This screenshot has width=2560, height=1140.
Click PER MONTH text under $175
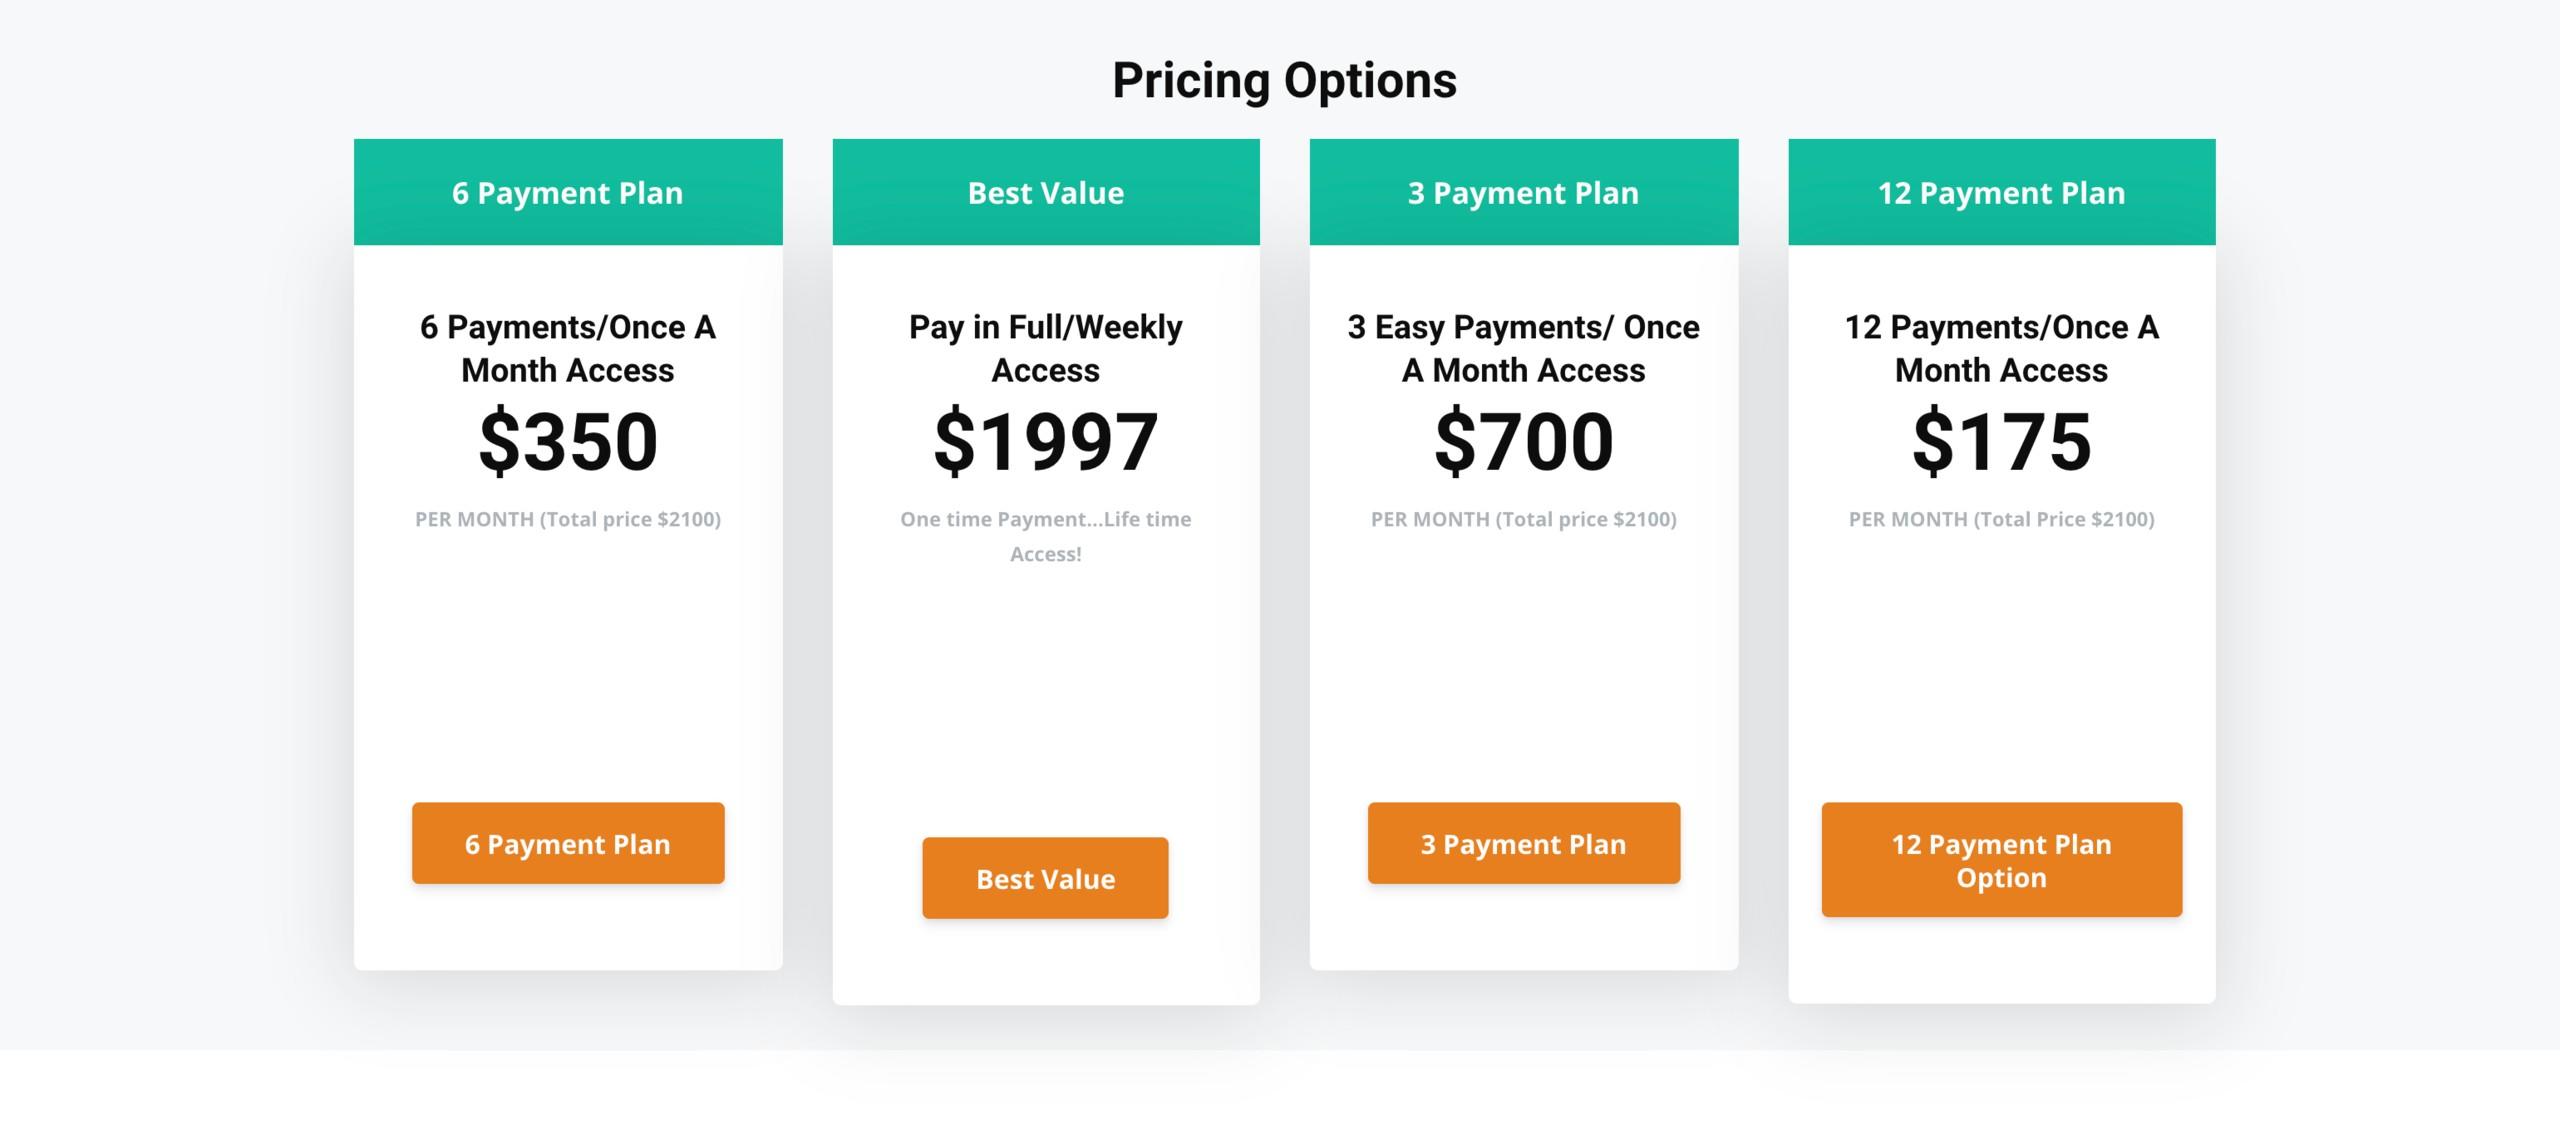click(2002, 519)
